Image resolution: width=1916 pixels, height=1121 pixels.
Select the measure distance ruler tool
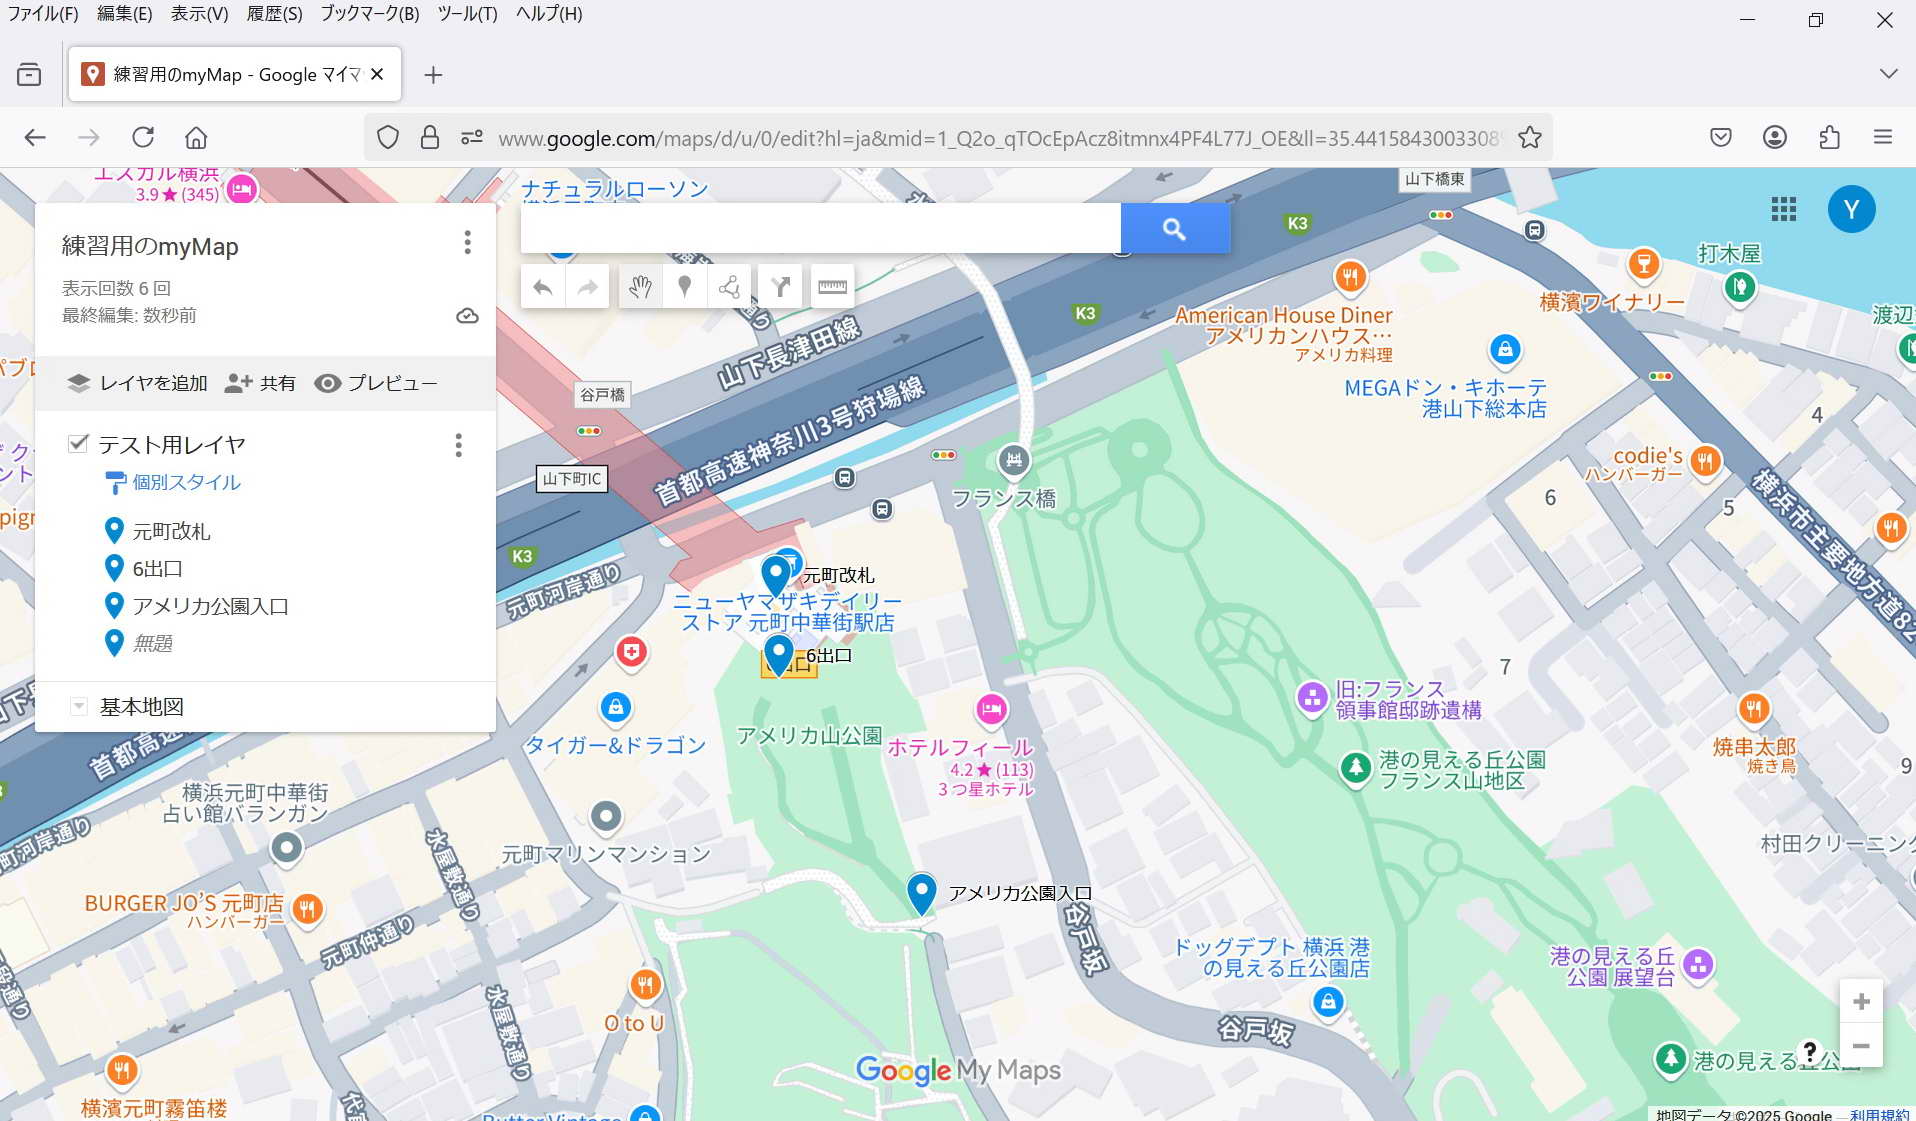[x=832, y=288]
